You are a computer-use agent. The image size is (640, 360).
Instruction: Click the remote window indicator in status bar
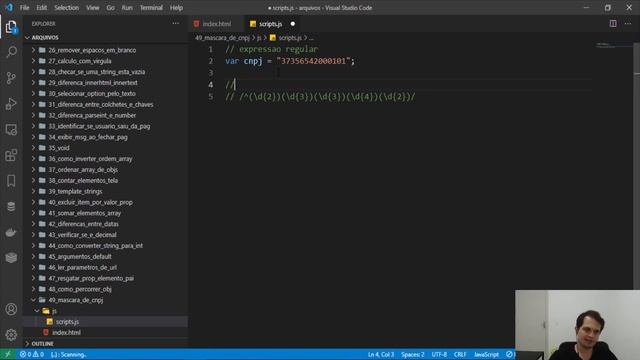tap(8, 354)
